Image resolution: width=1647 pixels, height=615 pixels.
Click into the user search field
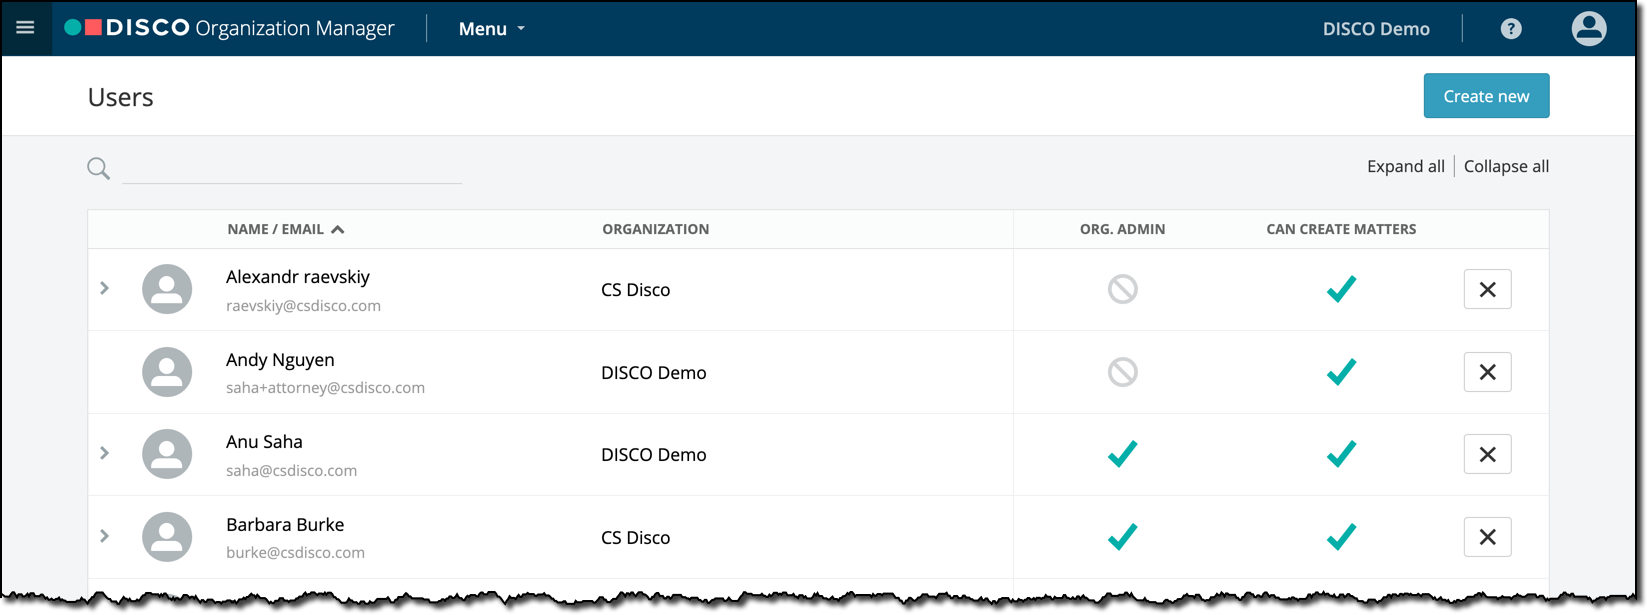292,168
